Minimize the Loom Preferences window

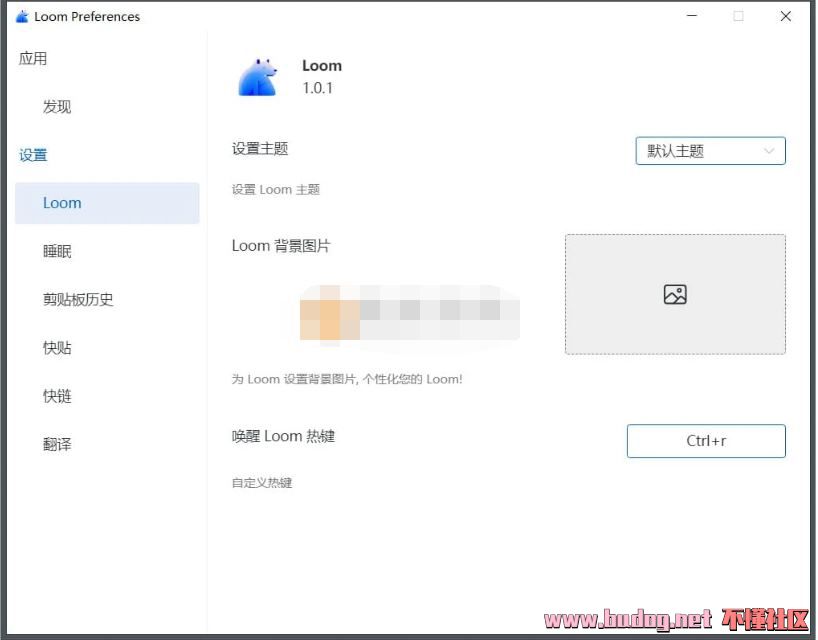click(x=691, y=17)
